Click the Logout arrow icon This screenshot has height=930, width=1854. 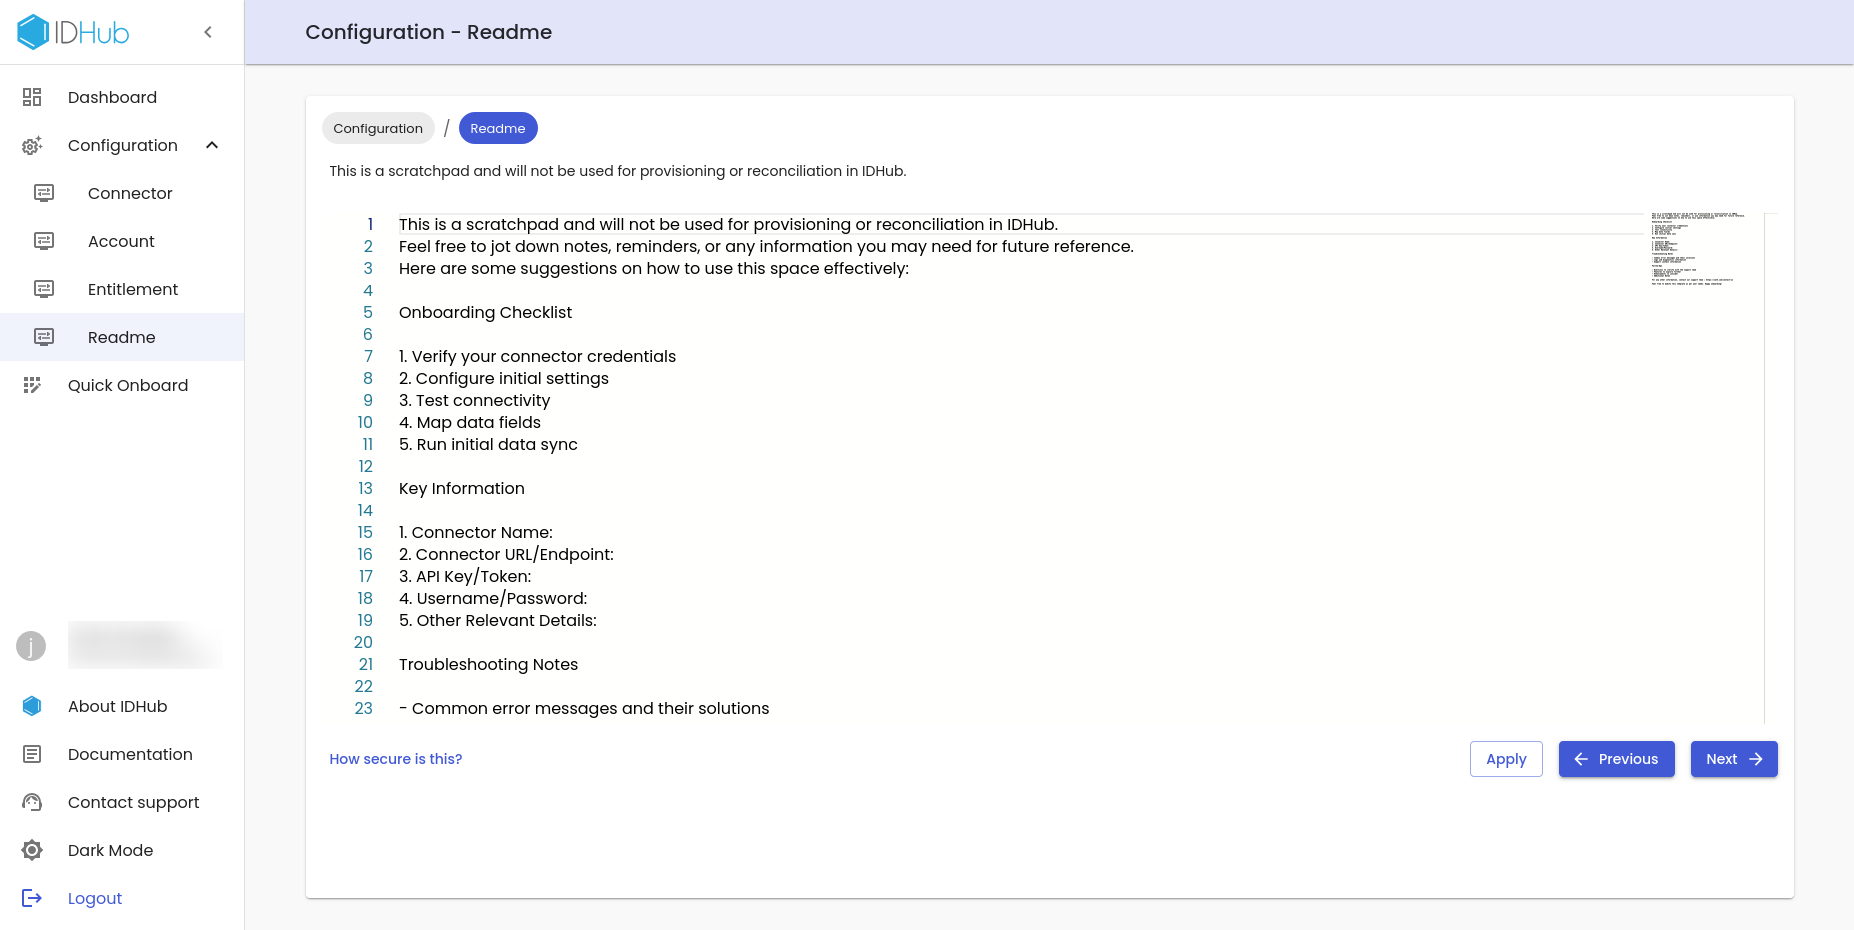pyautogui.click(x=32, y=898)
